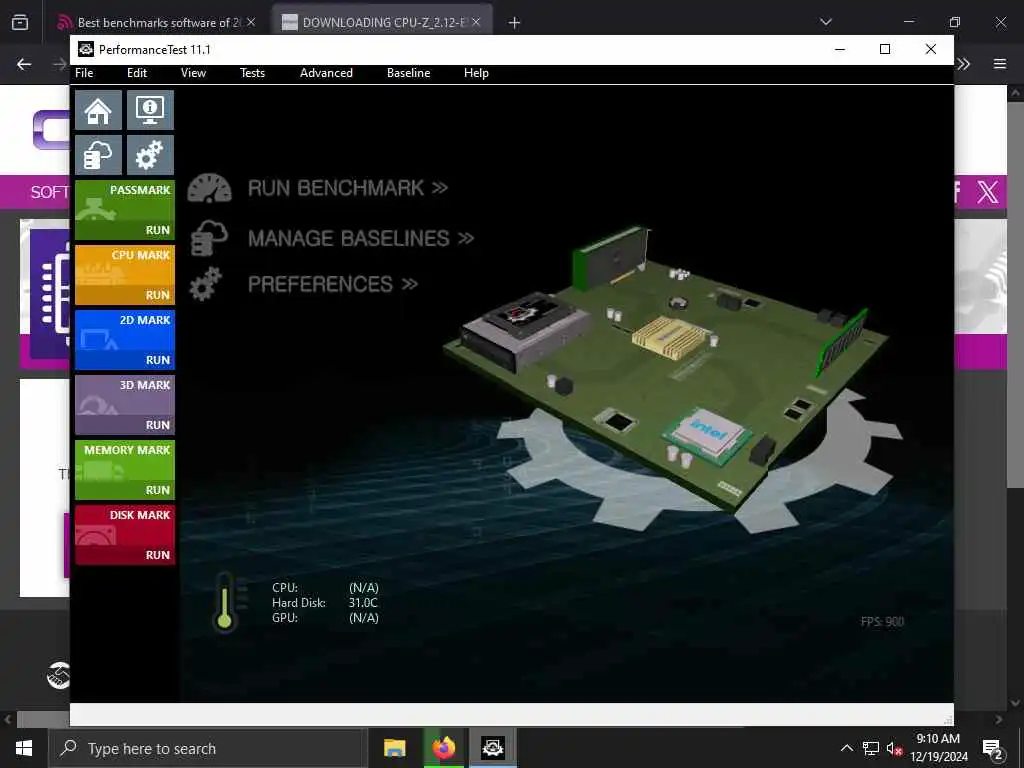Click the browser back arrow
Image resolution: width=1024 pixels, height=768 pixels.
point(24,64)
